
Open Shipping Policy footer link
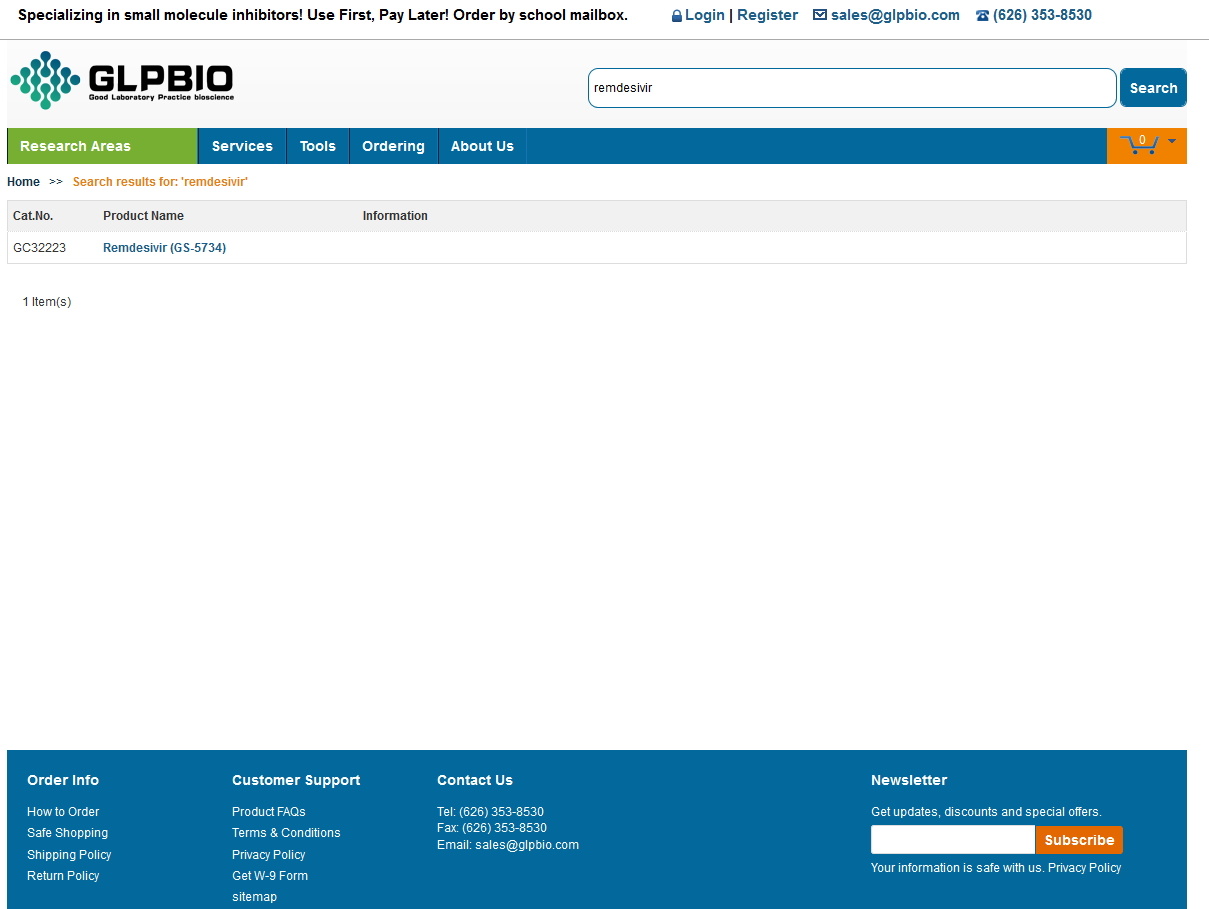[x=69, y=855]
